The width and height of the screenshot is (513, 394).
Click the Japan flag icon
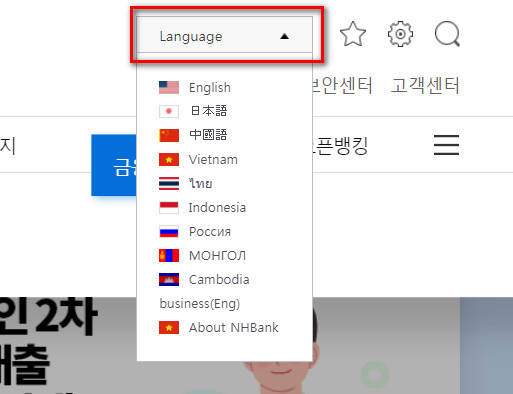[169, 111]
